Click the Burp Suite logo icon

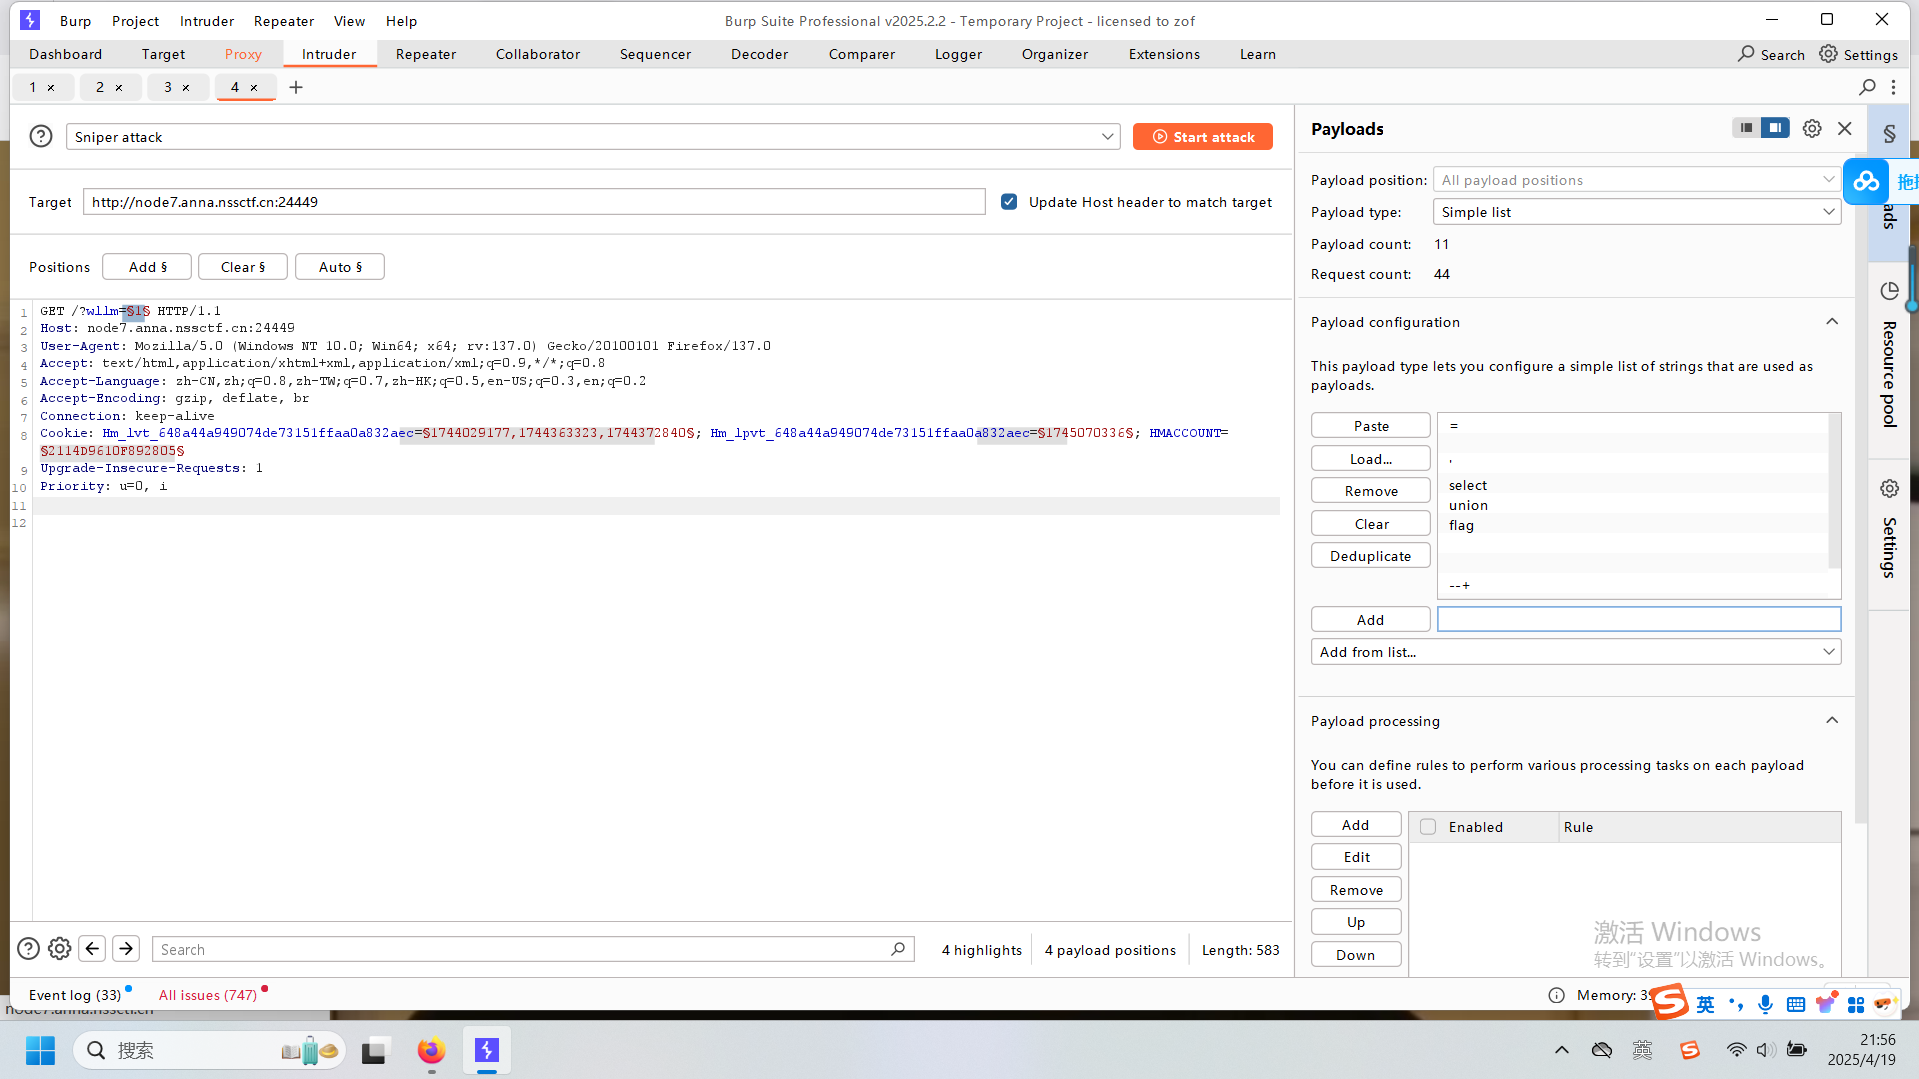click(30, 20)
